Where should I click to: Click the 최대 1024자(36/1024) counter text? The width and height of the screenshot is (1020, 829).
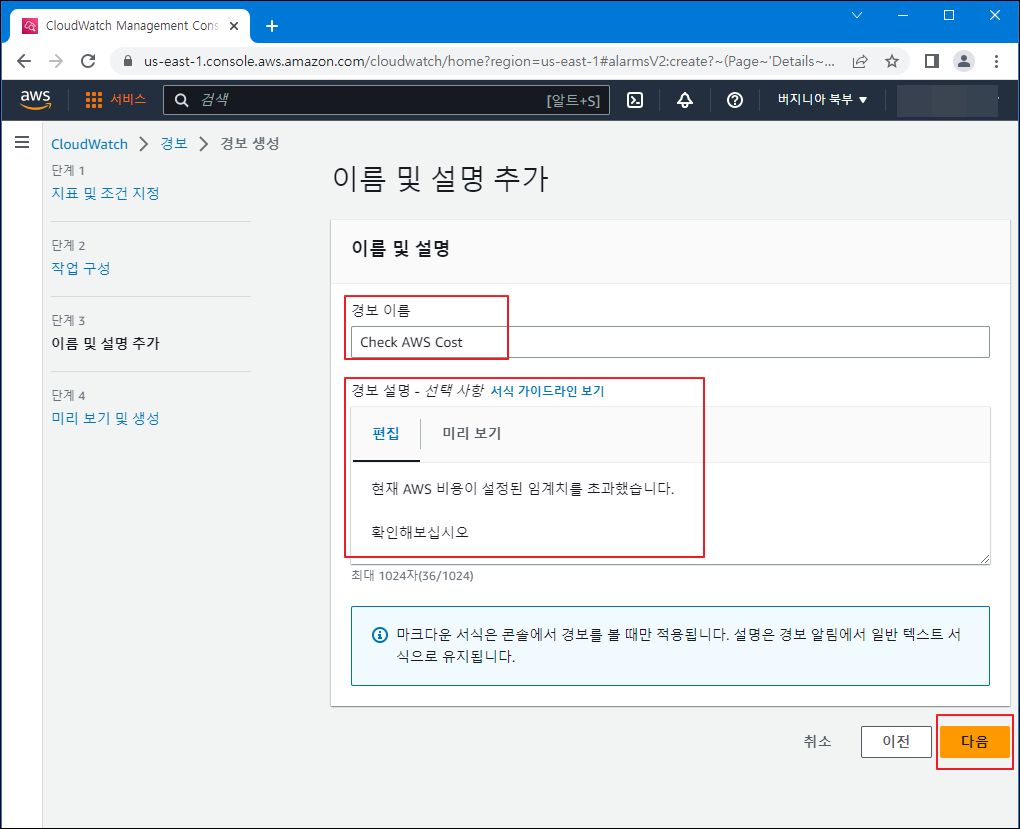[412, 576]
